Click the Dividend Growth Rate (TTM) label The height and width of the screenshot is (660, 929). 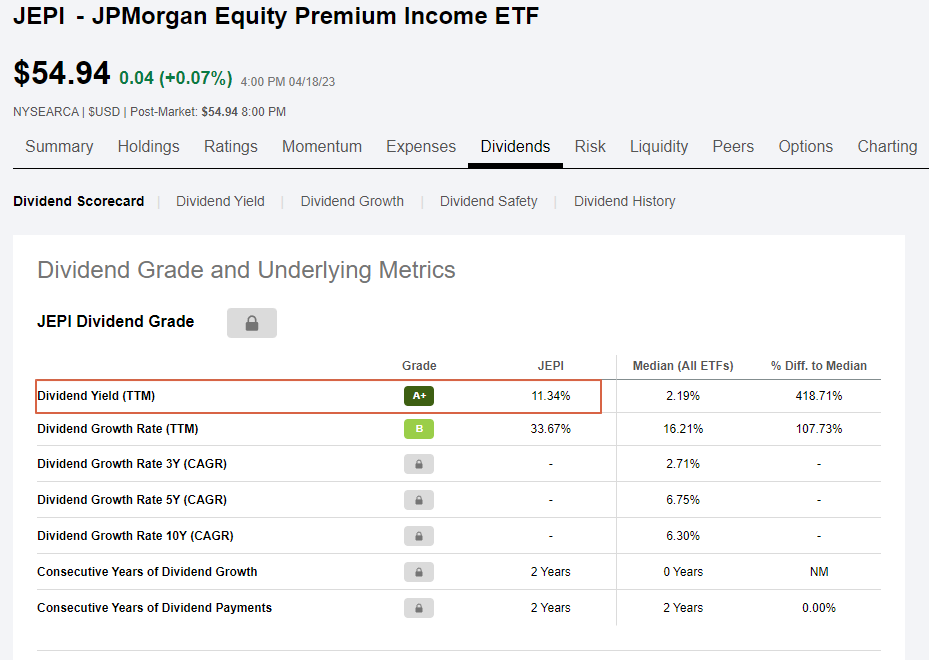point(118,429)
